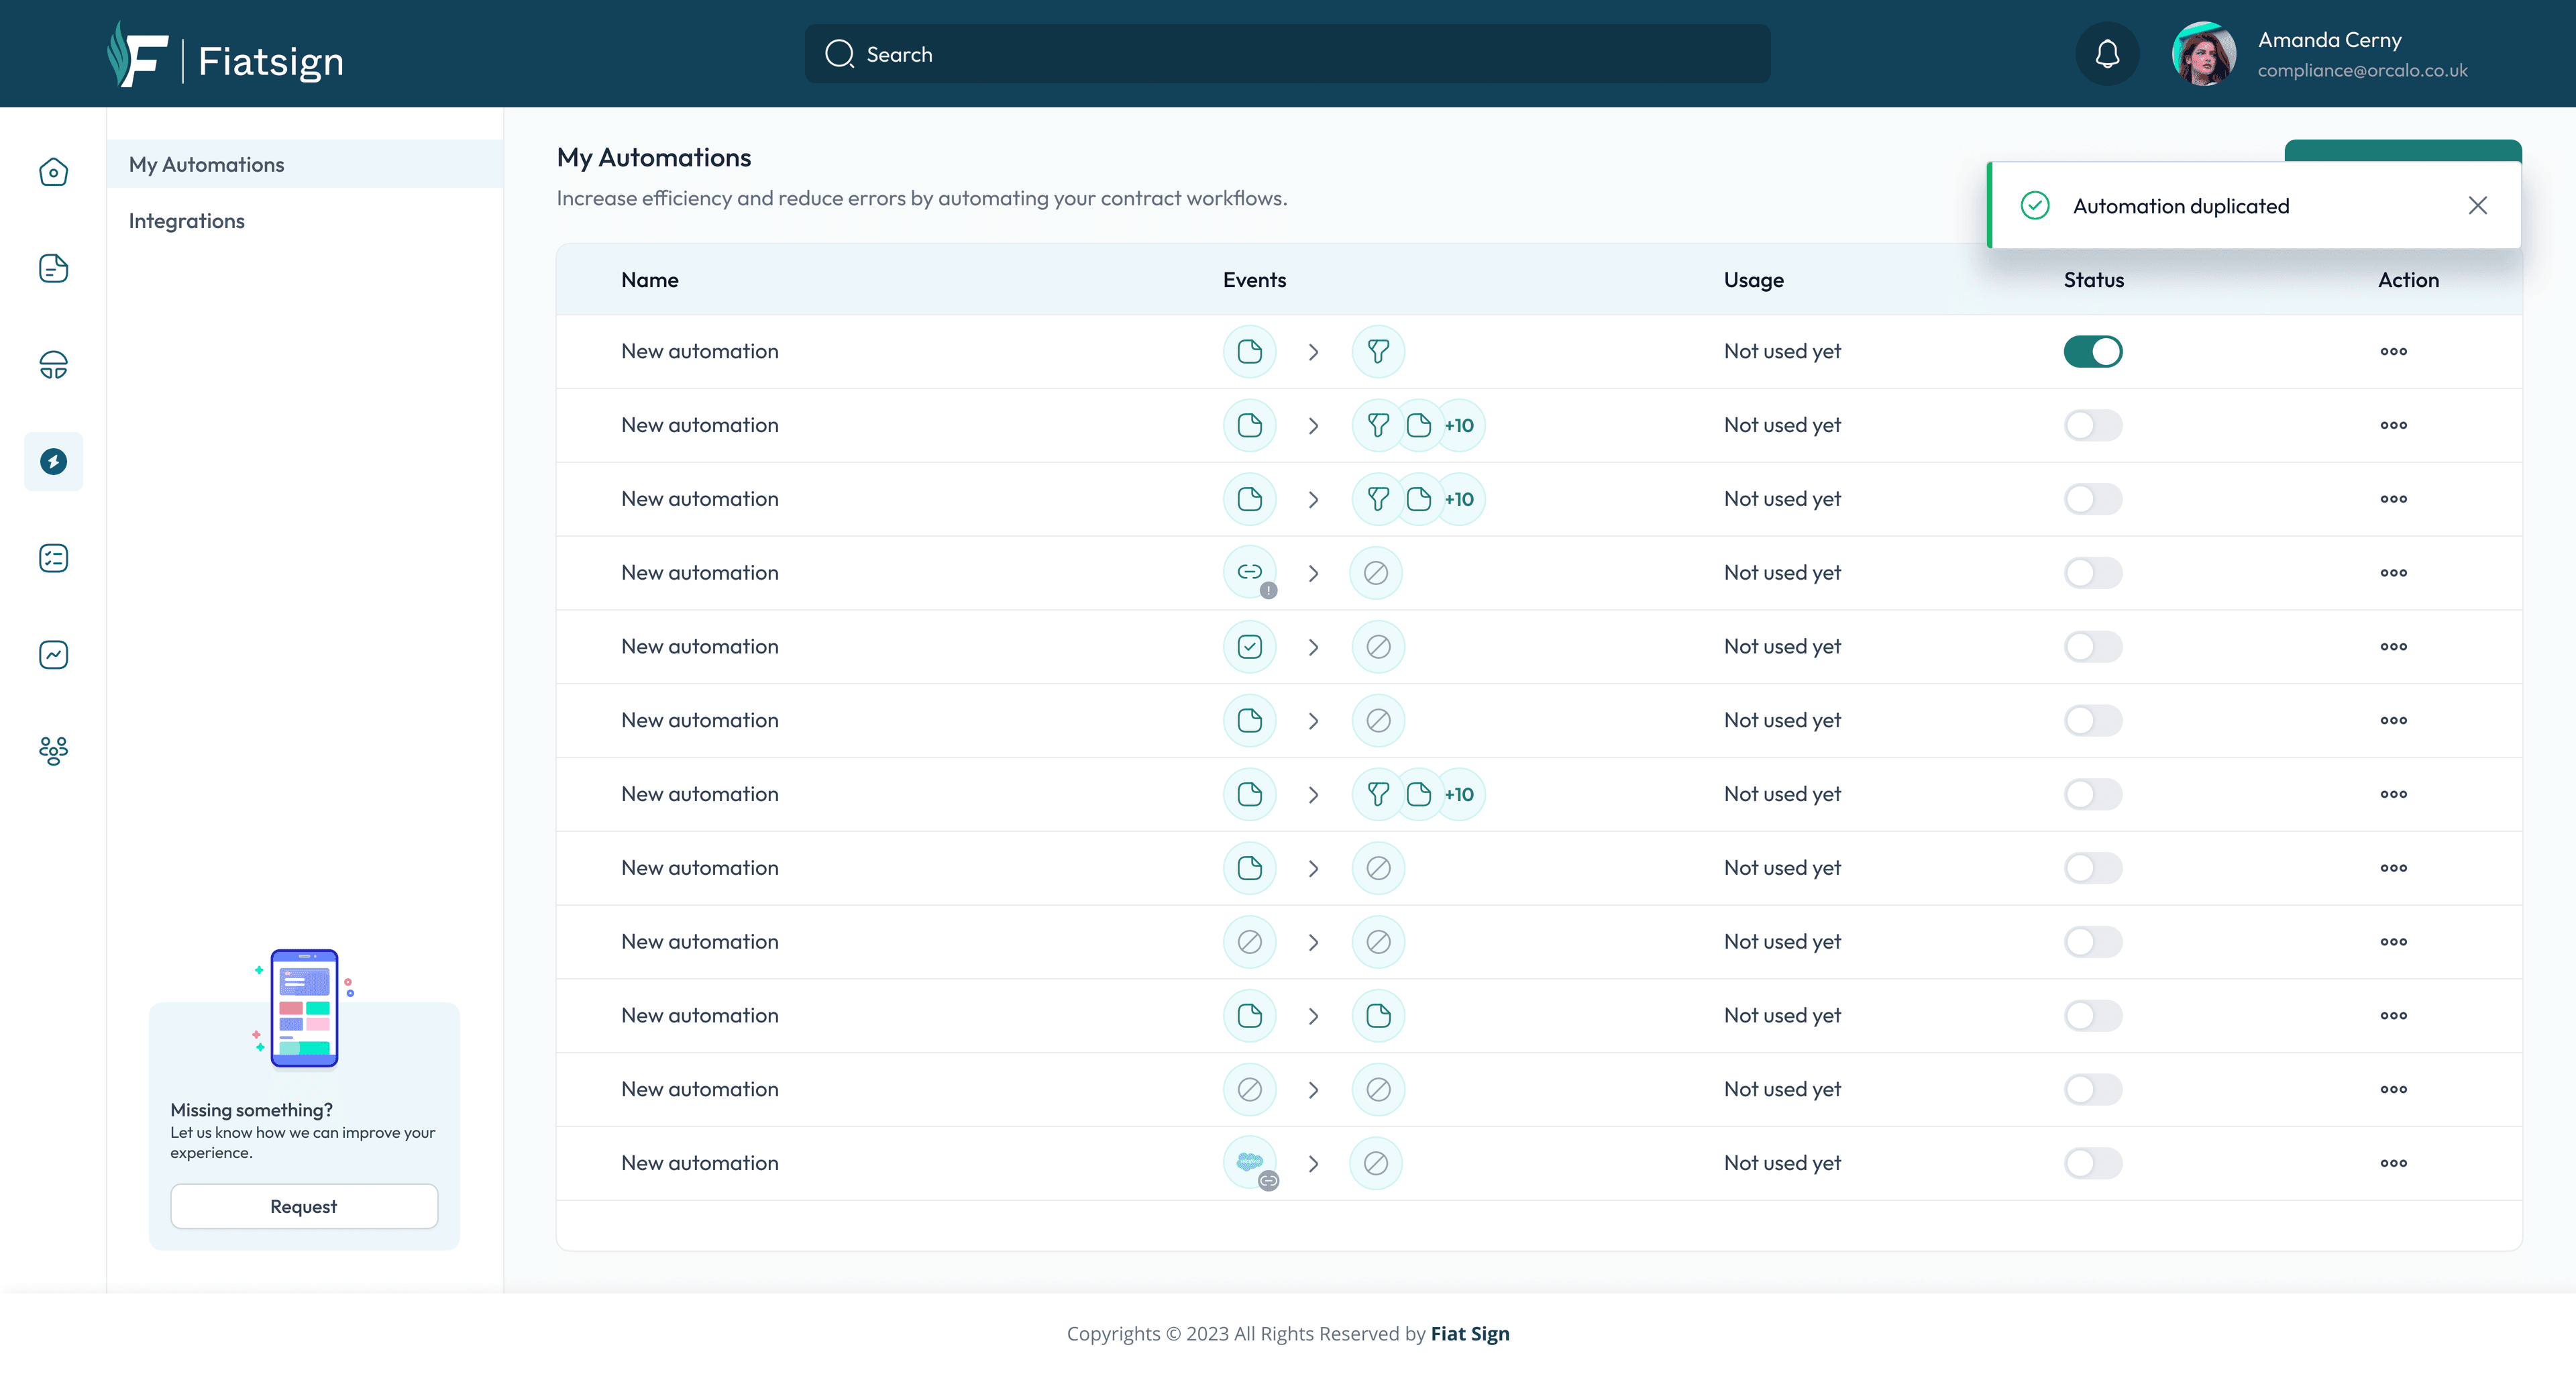Click the documents icon in sidebar
Screen dimensions: 2576x1374
(53, 268)
